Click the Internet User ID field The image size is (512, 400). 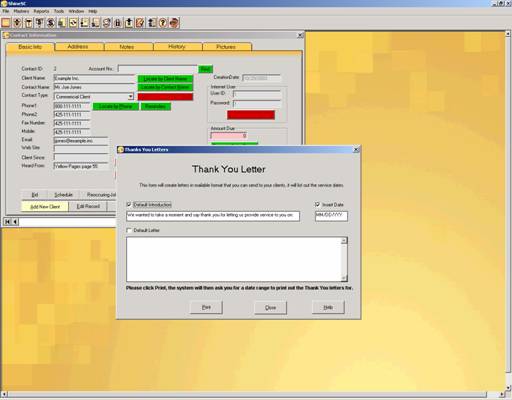click(x=257, y=94)
